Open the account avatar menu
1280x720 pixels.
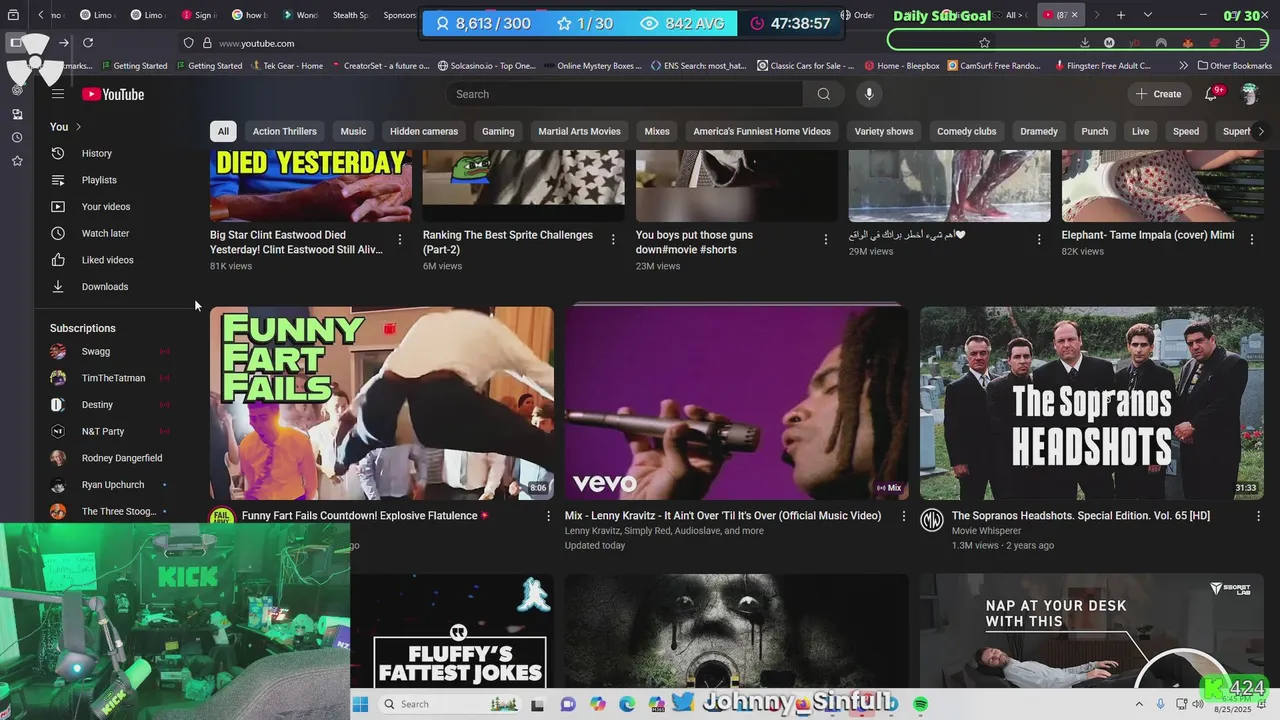(x=1249, y=94)
